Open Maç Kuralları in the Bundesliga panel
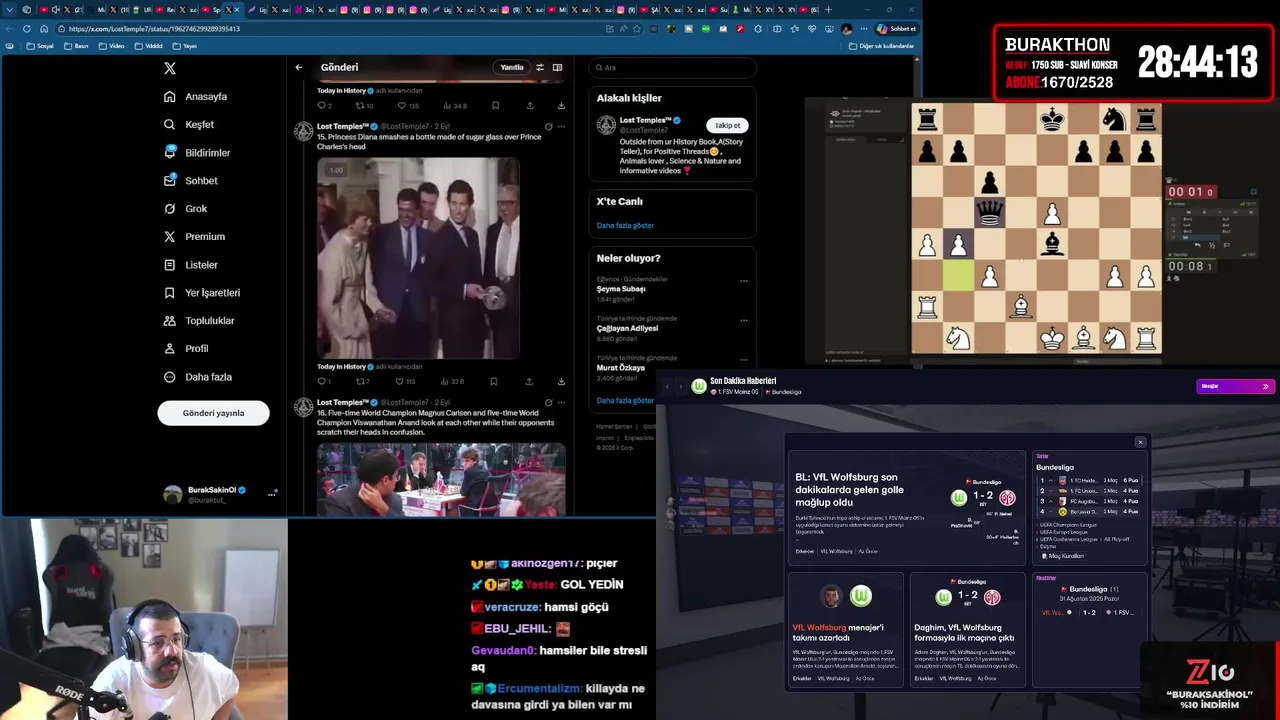This screenshot has width=1280, height=720. coord(1063,556)
